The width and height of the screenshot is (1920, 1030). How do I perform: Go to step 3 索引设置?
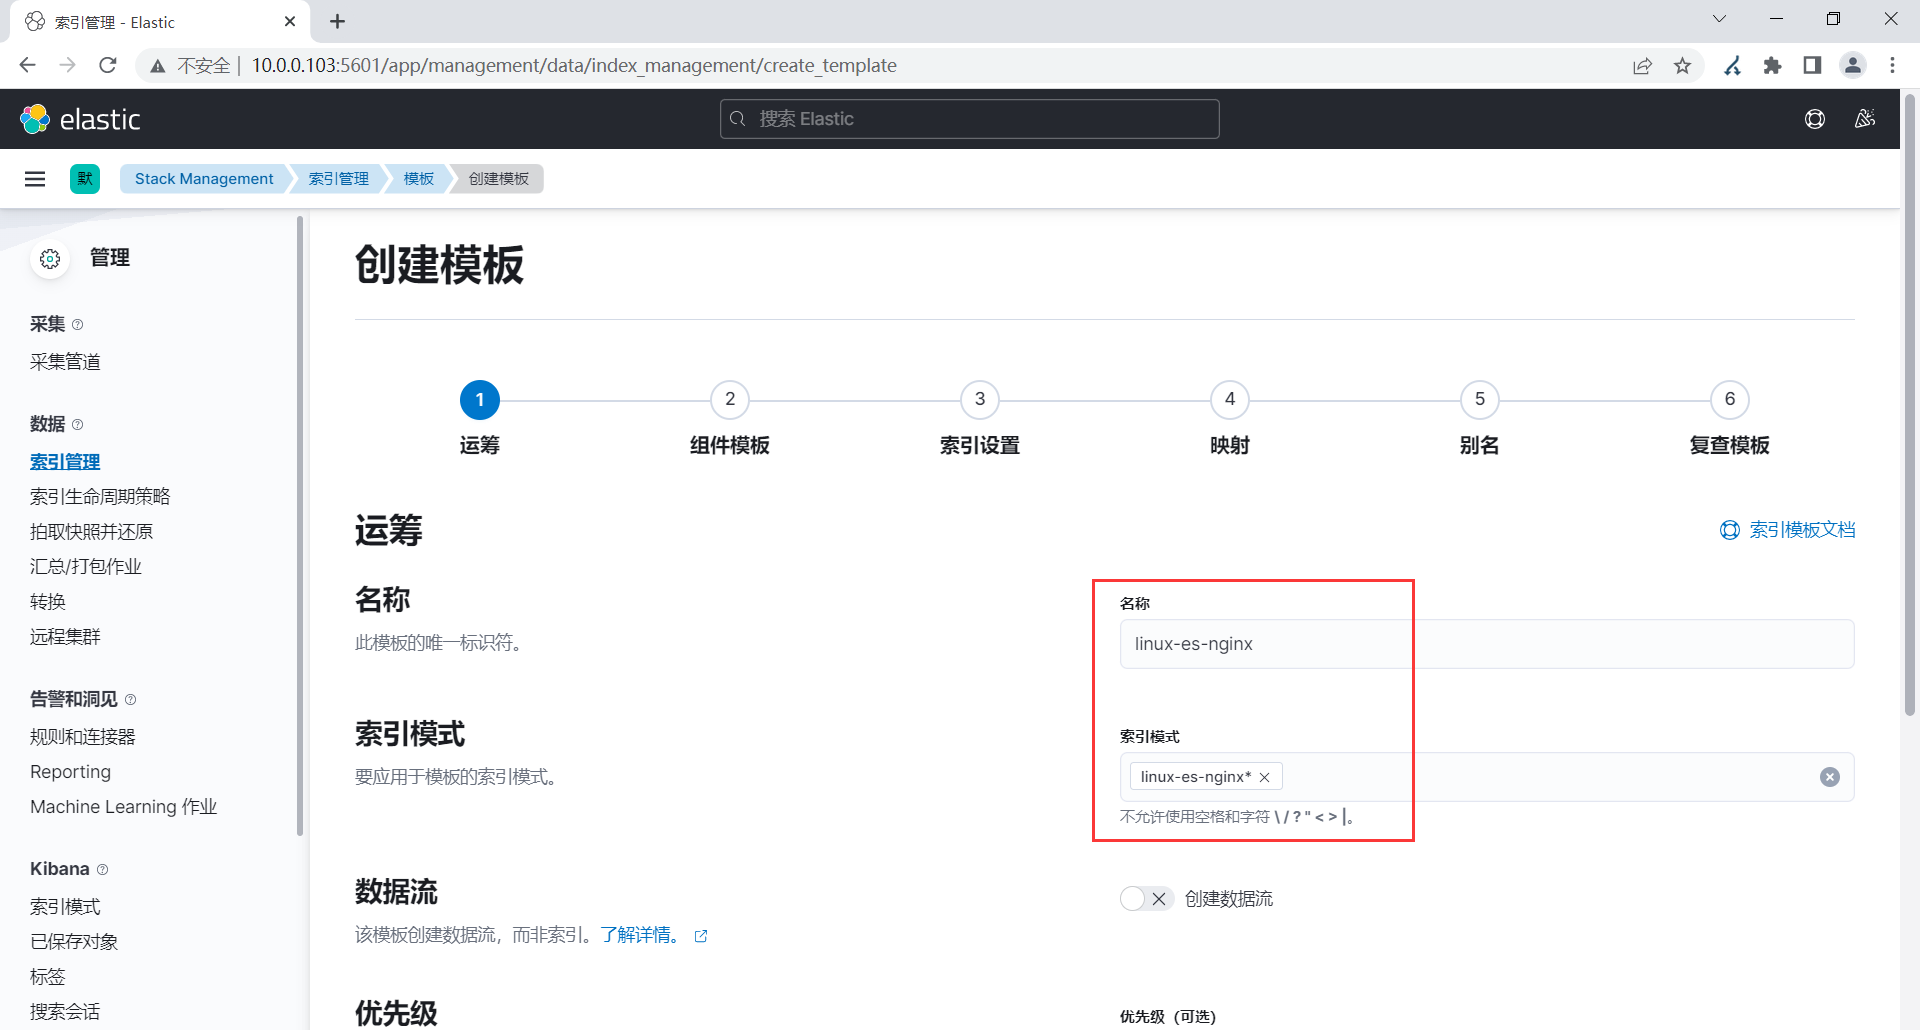point(980,400)
